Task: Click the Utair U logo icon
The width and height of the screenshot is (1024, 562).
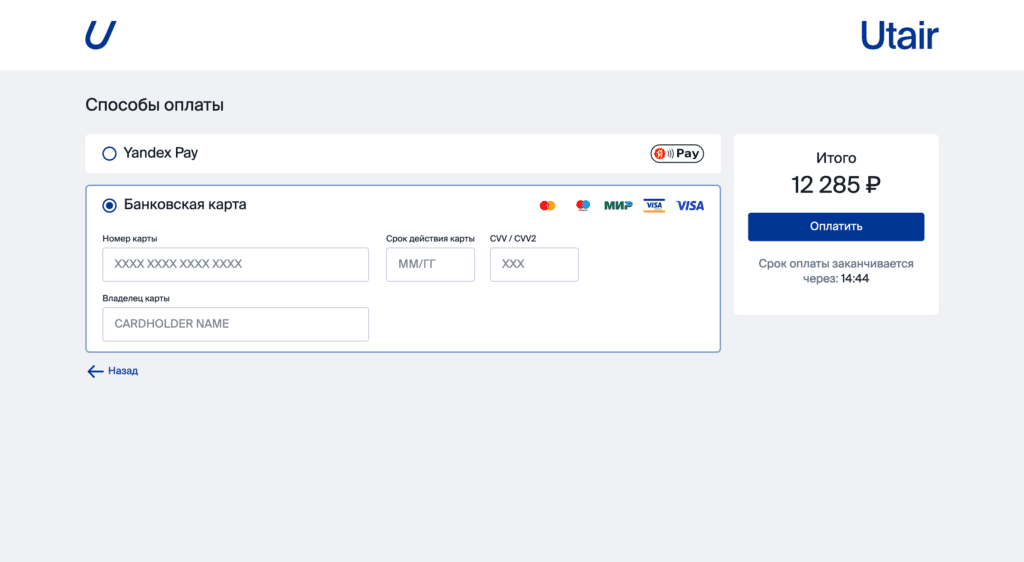Action: 101,35
